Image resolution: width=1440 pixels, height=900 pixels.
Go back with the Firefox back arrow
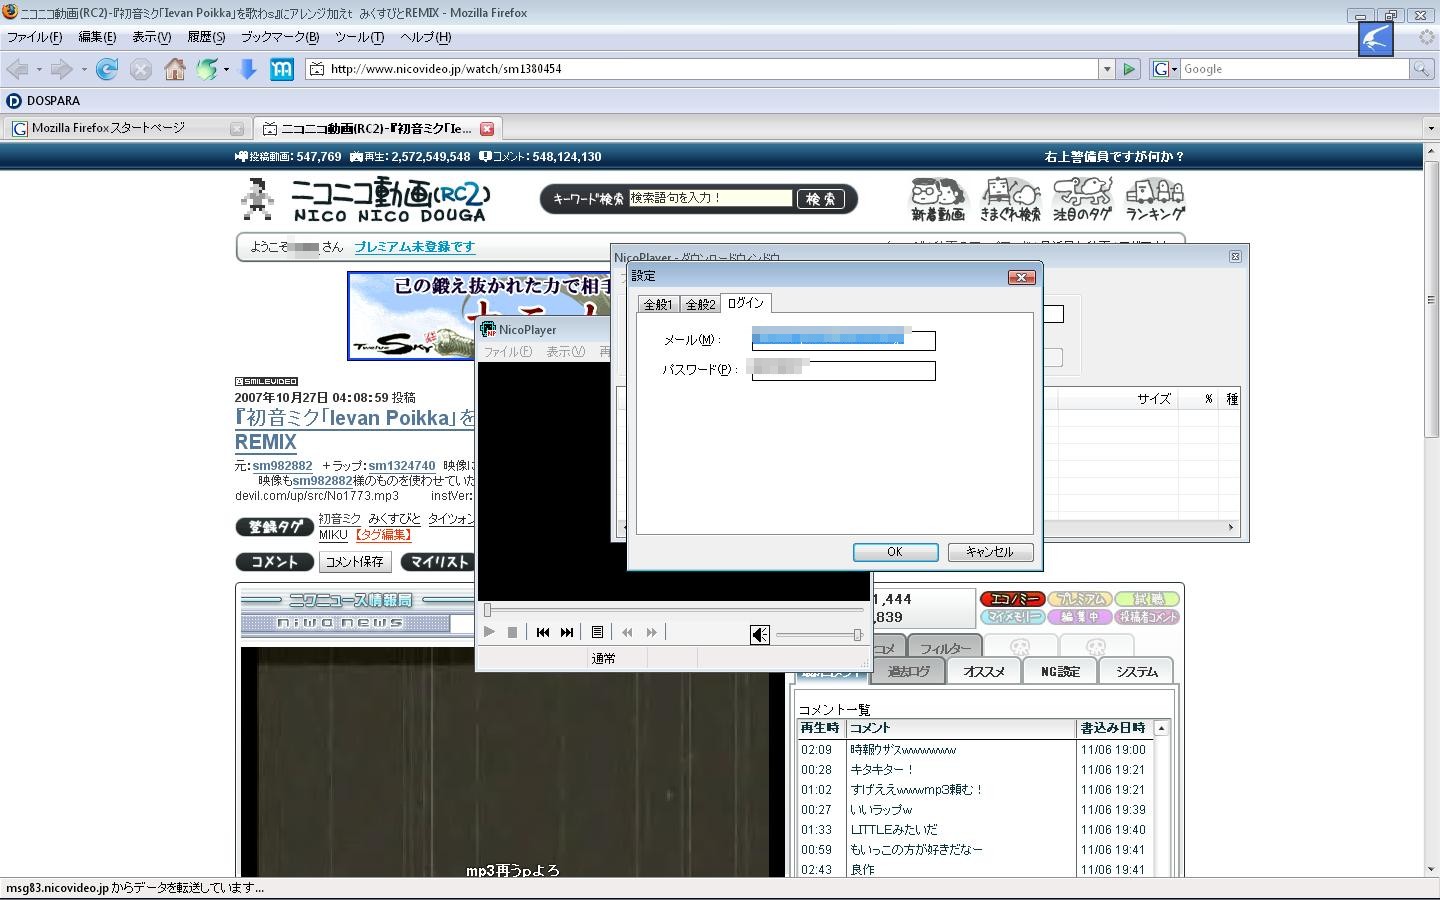coord(18,69)
